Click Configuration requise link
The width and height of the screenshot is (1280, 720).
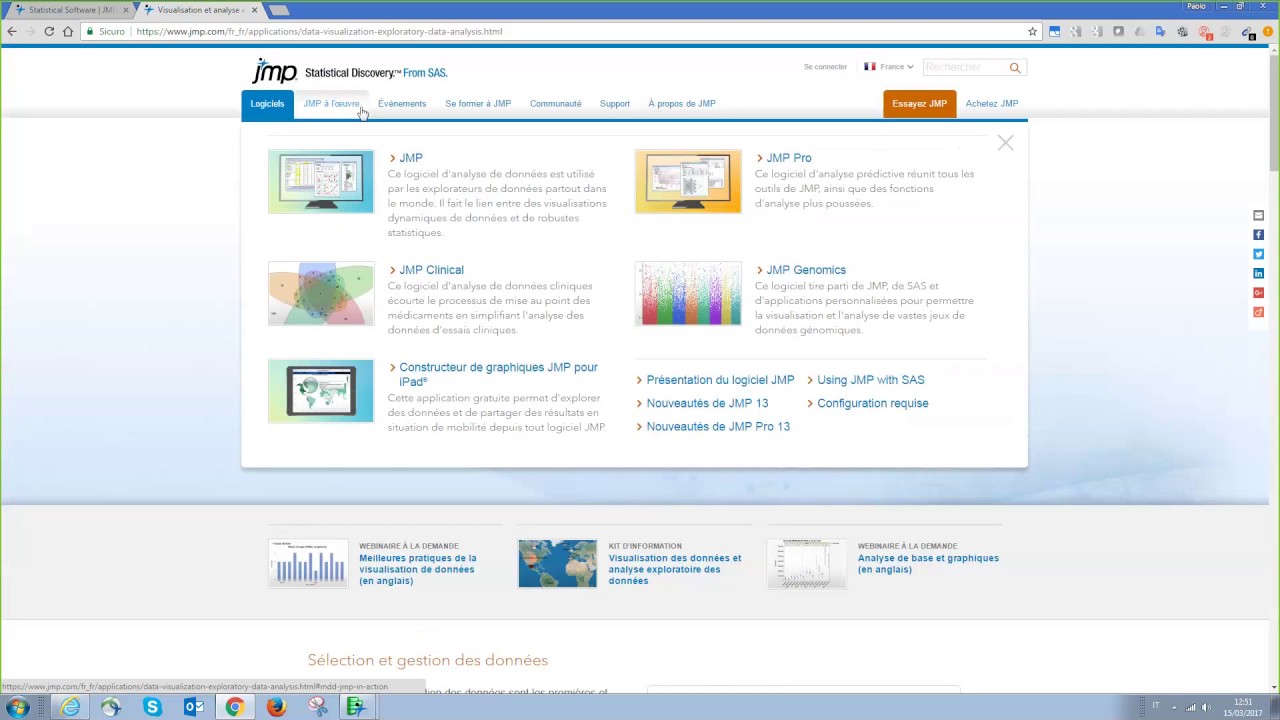coord(872,403)
